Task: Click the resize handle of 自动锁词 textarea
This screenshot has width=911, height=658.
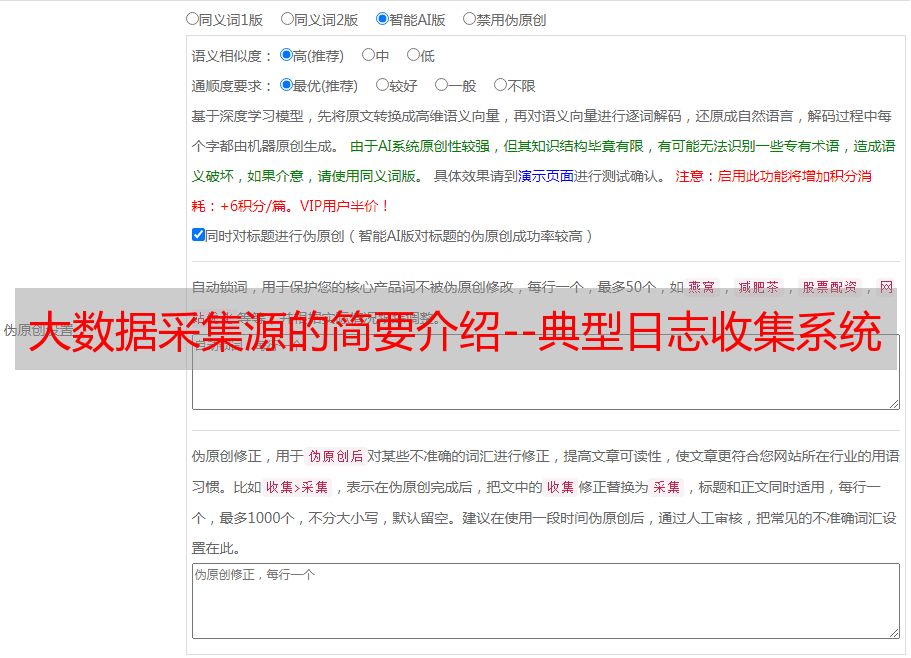Action: 894,404
